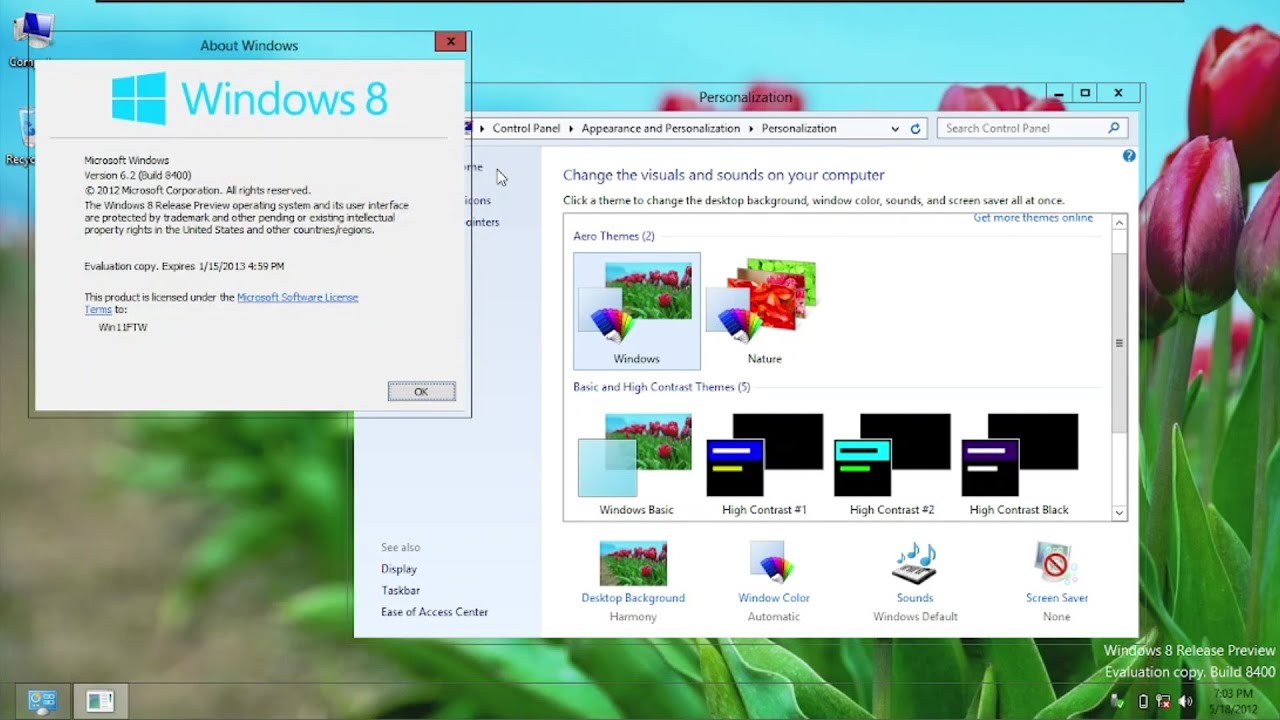This screenshot has height=720, width=1280.
Task: Close the About Windows dialog
Action: pyautogui.click(x=450, y=42)
